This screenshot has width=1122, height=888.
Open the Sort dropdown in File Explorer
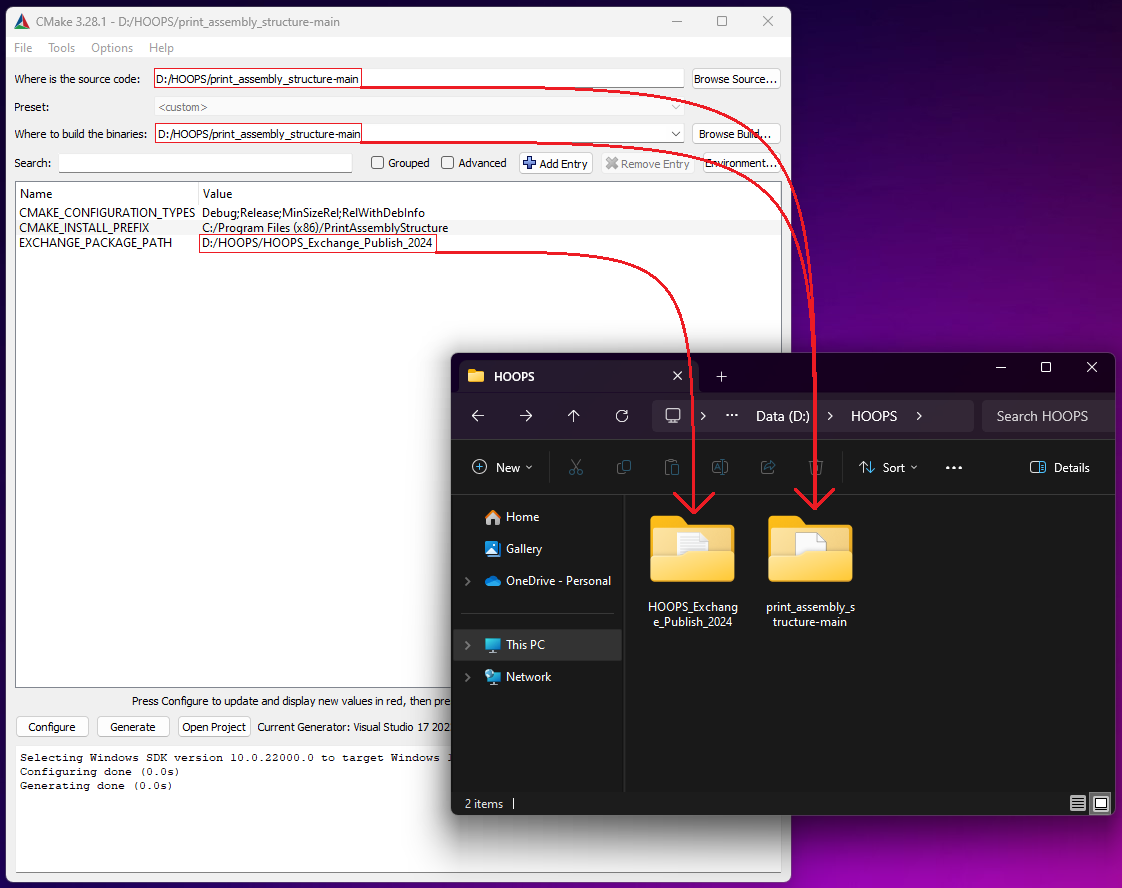click(x=888, y=467)
